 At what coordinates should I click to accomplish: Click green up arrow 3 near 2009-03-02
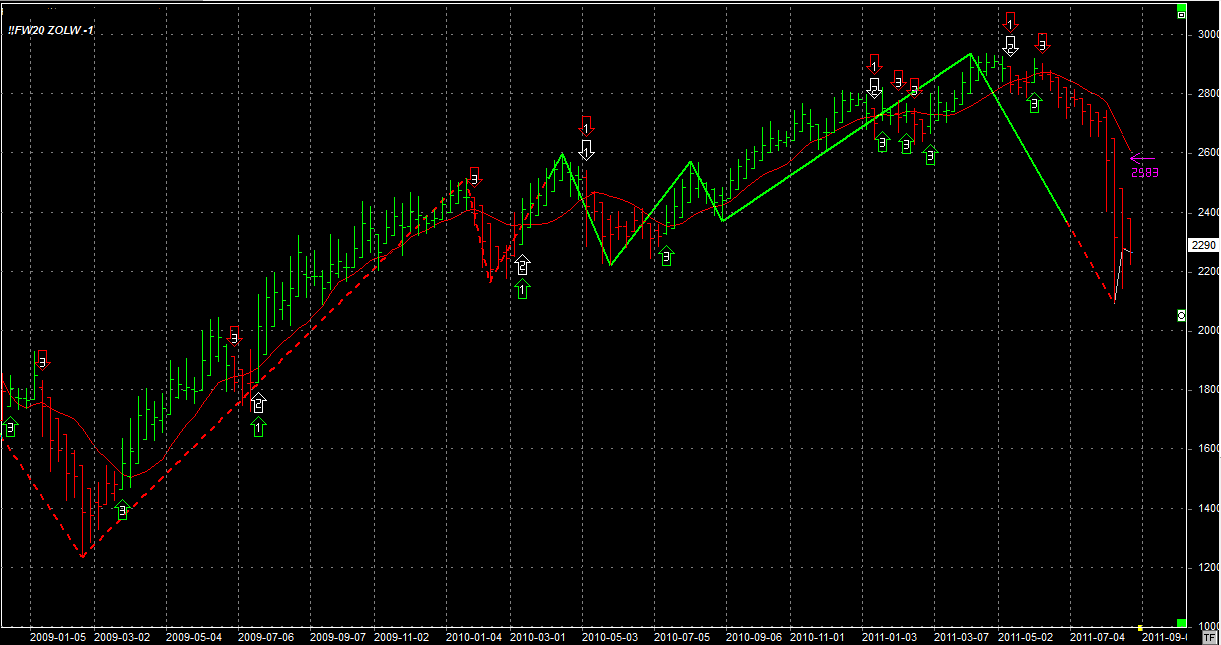click(x=122, y=510)
